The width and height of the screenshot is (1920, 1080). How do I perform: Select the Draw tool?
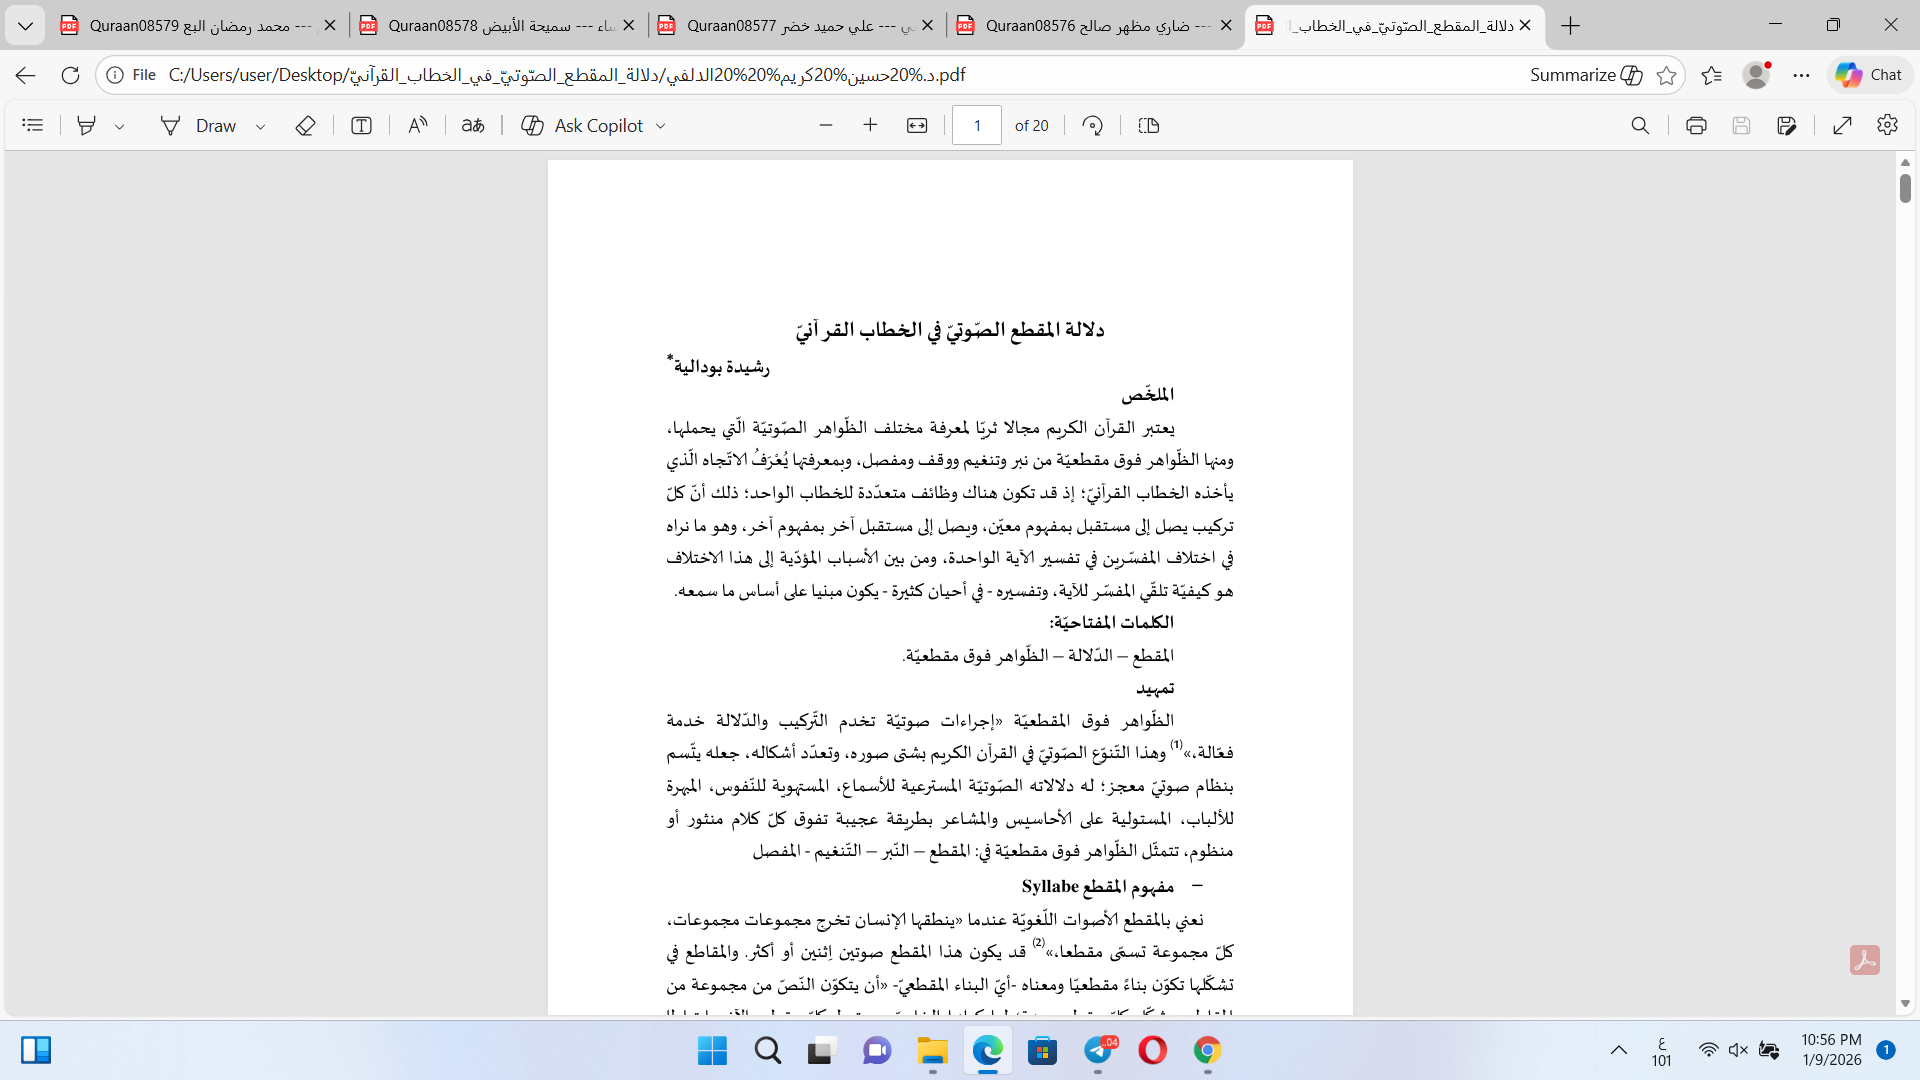pyautogui.click(x=199, y=125)
